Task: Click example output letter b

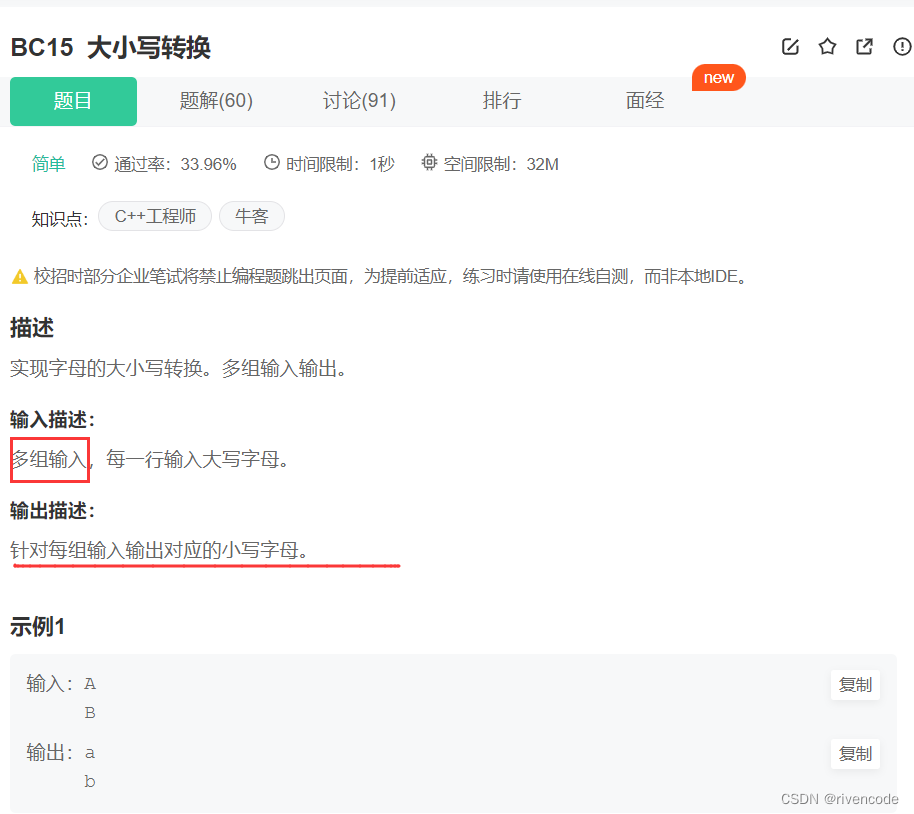Action: coord(90,781)
